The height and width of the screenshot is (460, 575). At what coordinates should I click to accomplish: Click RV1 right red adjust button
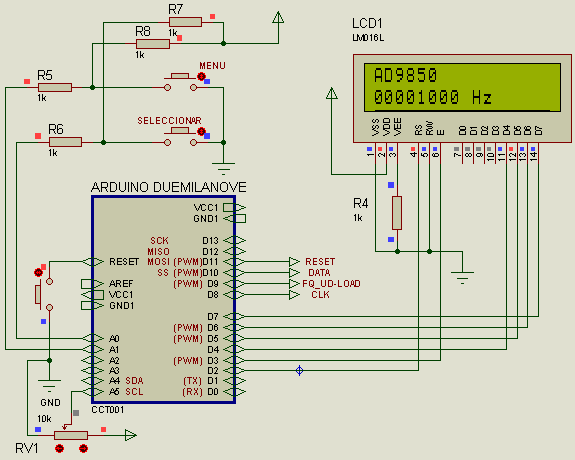(x=84, y=448)
